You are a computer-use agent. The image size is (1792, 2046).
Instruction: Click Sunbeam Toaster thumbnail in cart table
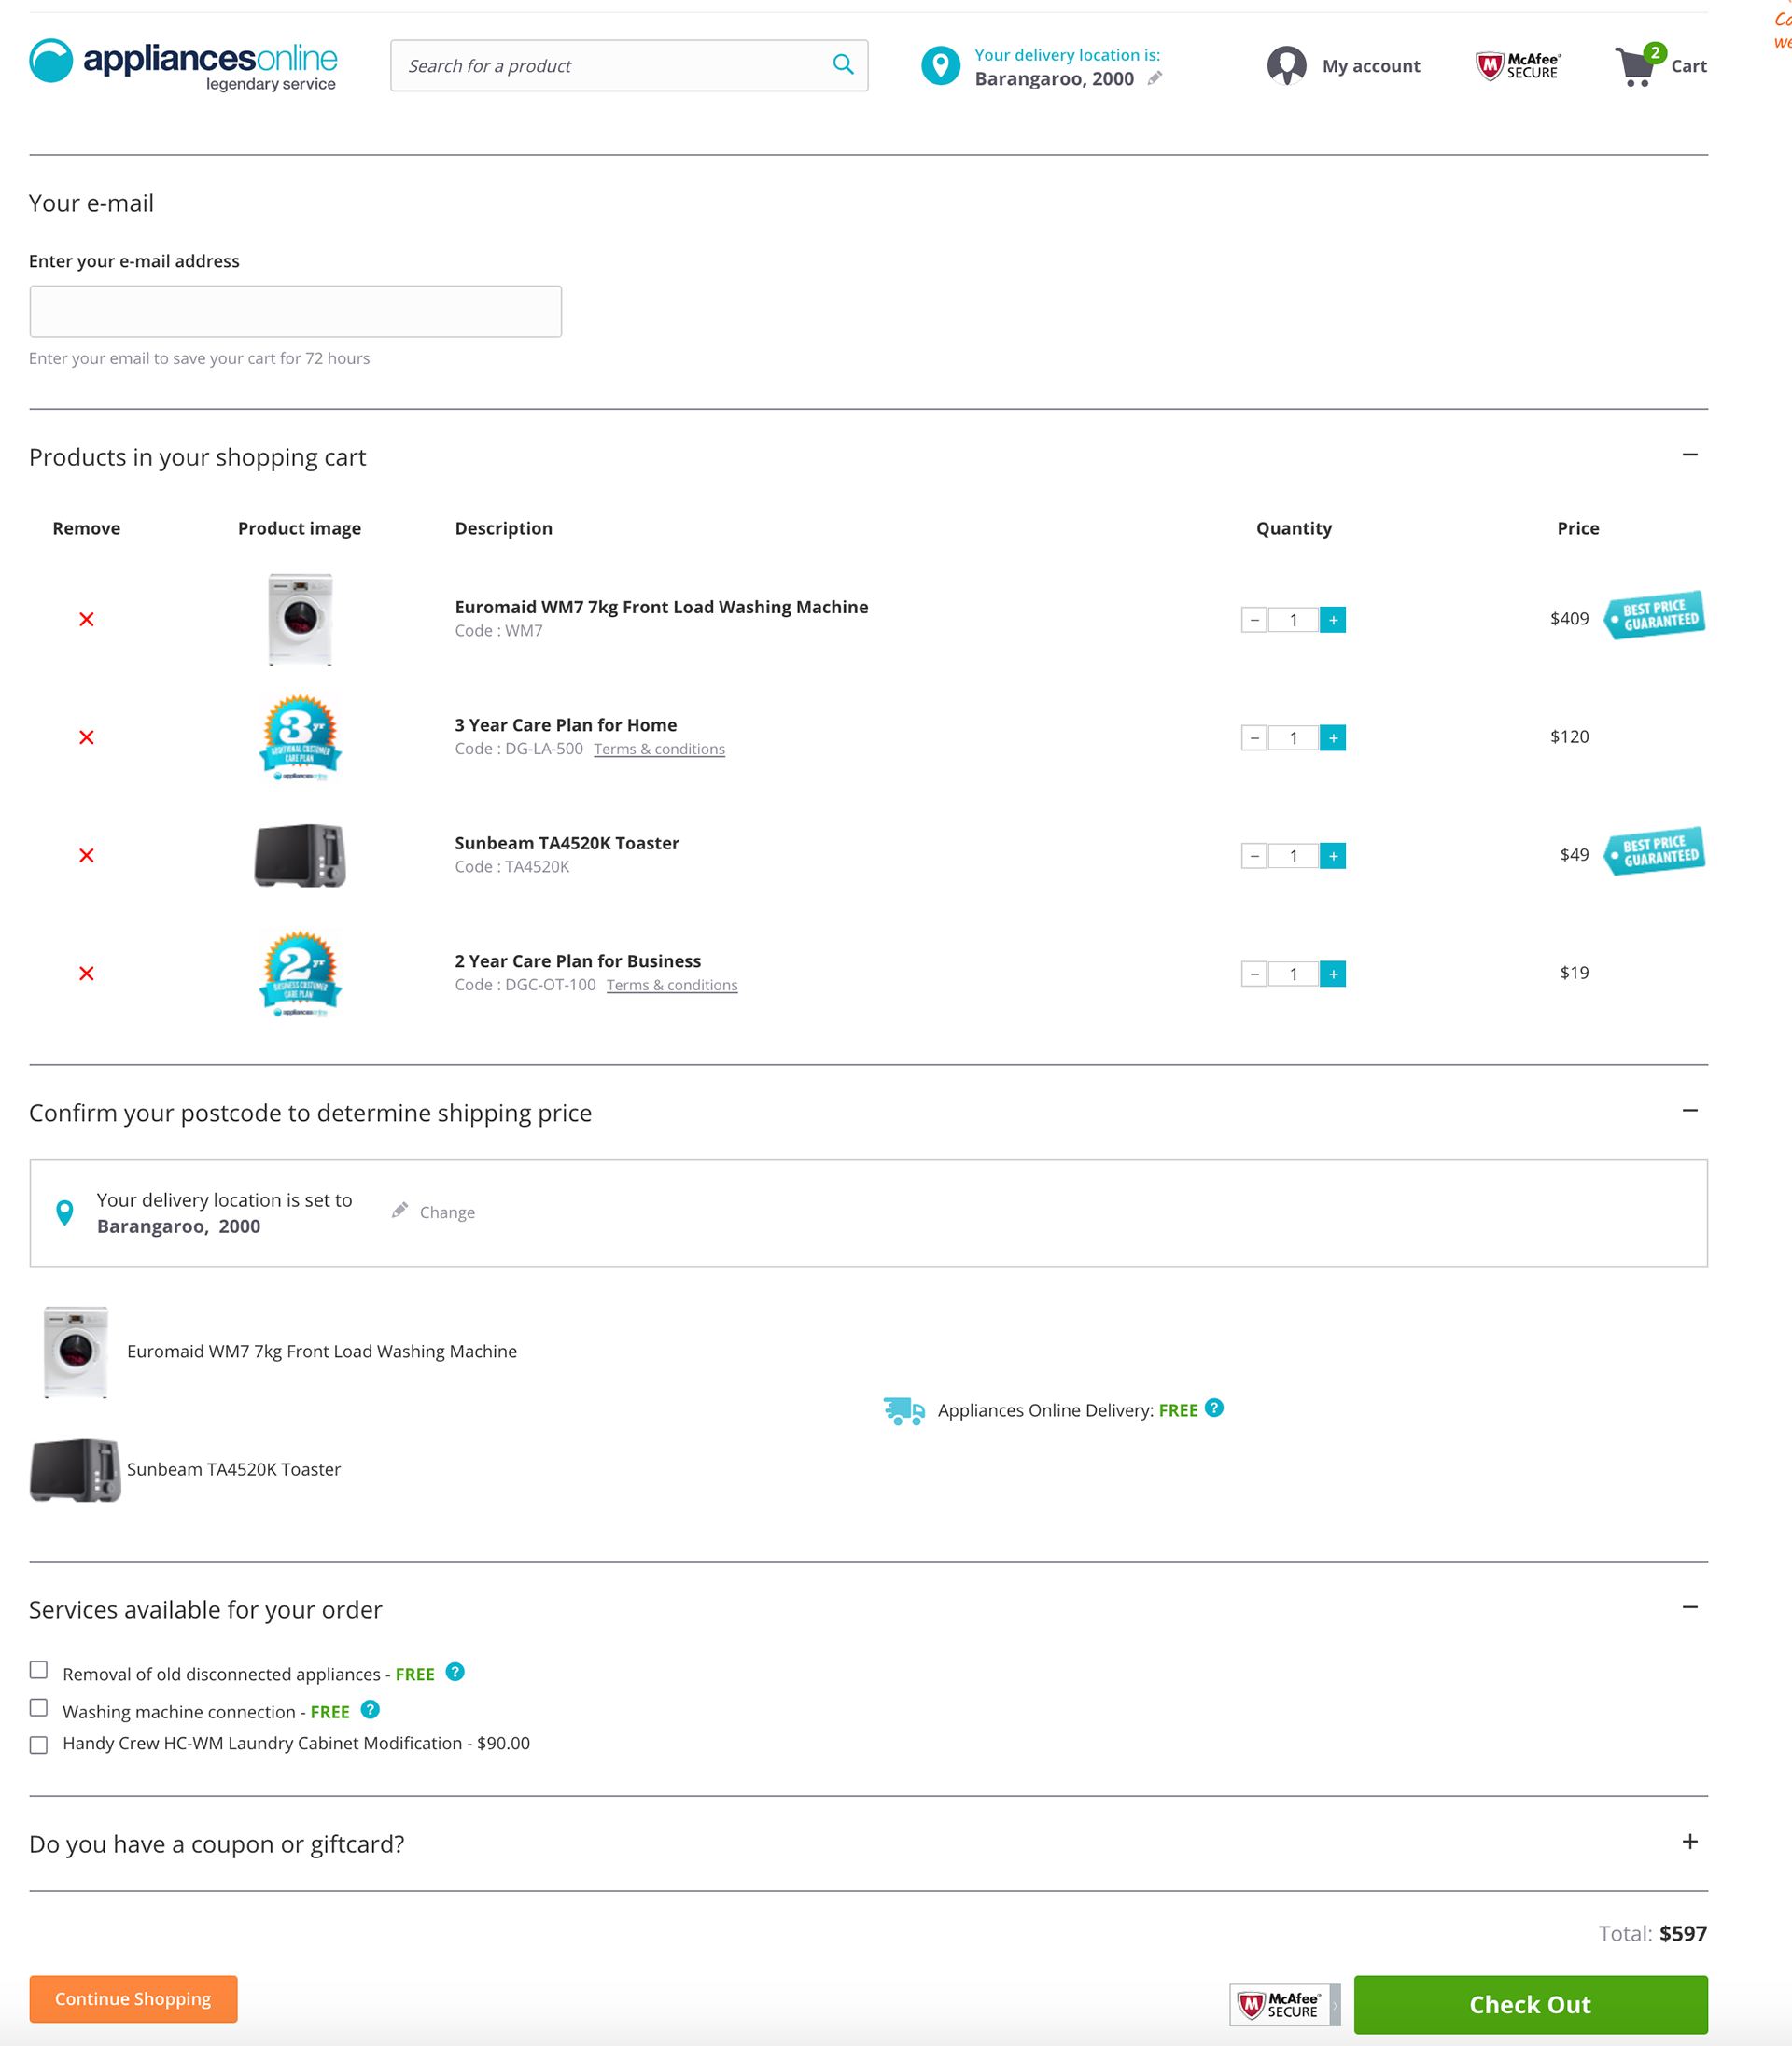tap(300, 856)
